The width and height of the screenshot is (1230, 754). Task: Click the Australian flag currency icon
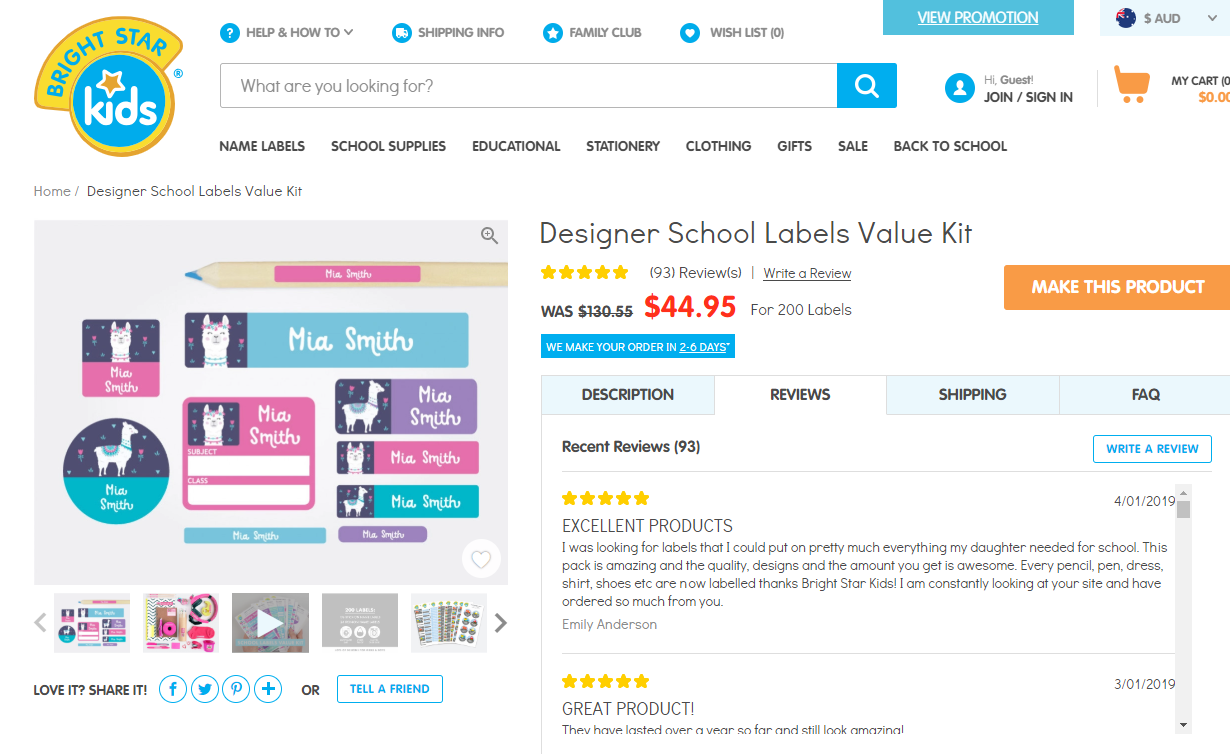[1126, 17]
